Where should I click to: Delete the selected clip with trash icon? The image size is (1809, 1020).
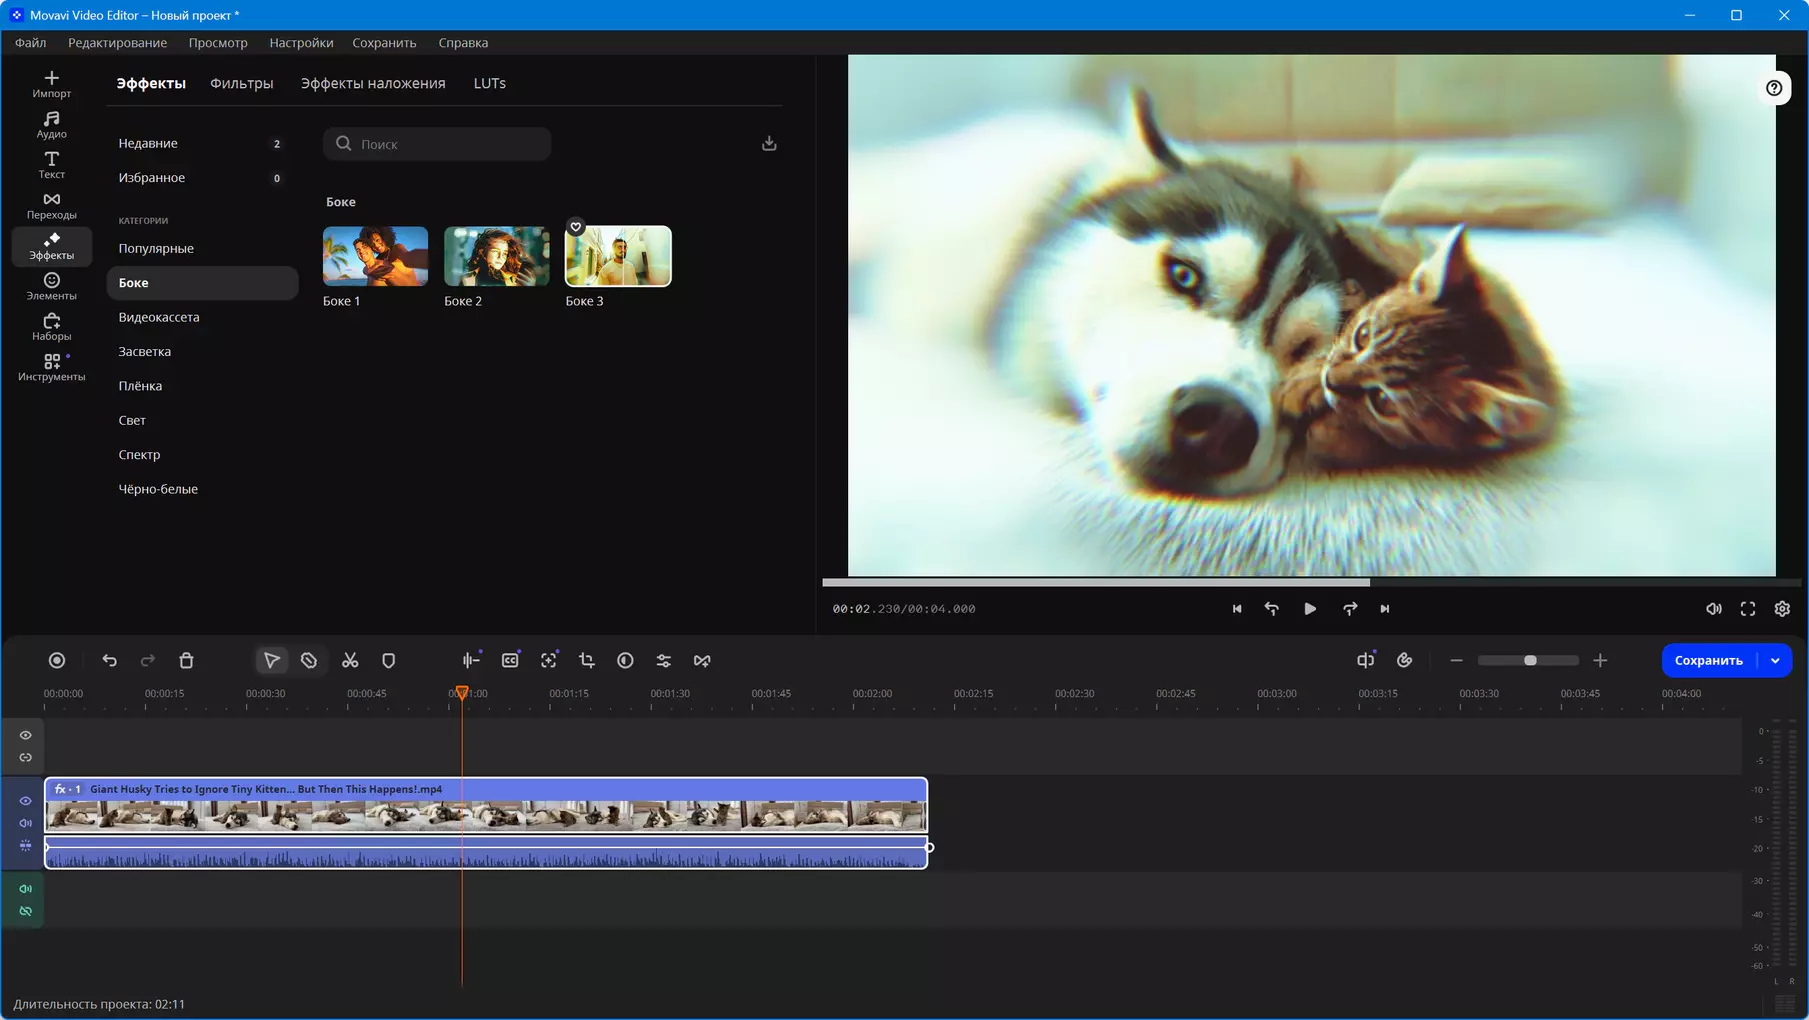tap(186, 660)
